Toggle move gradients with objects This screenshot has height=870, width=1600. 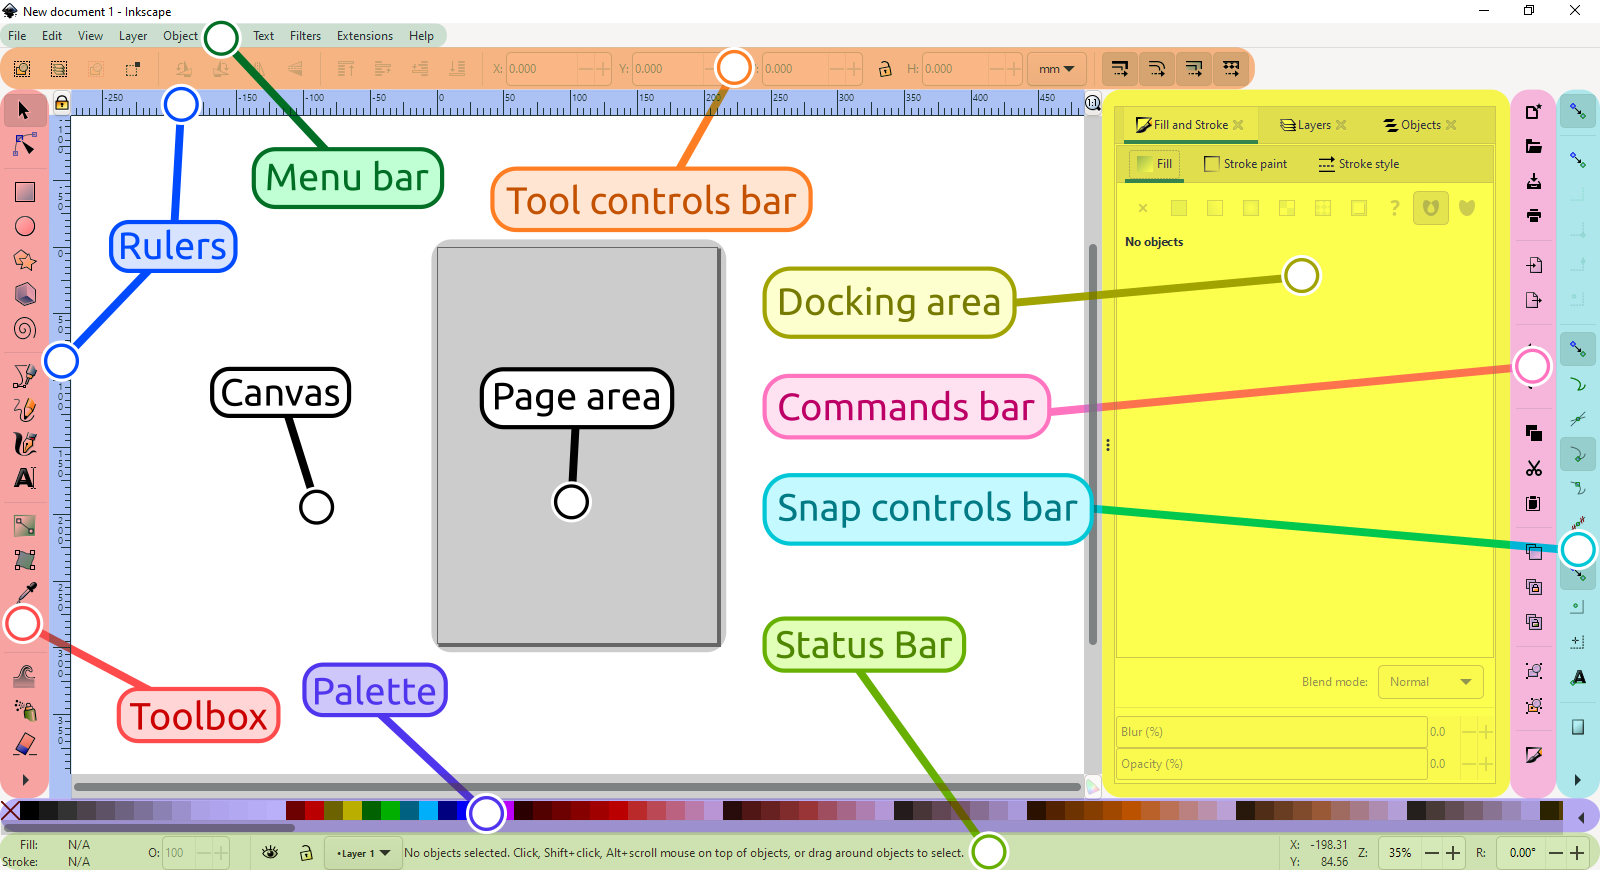click(x=1194, y=69)
